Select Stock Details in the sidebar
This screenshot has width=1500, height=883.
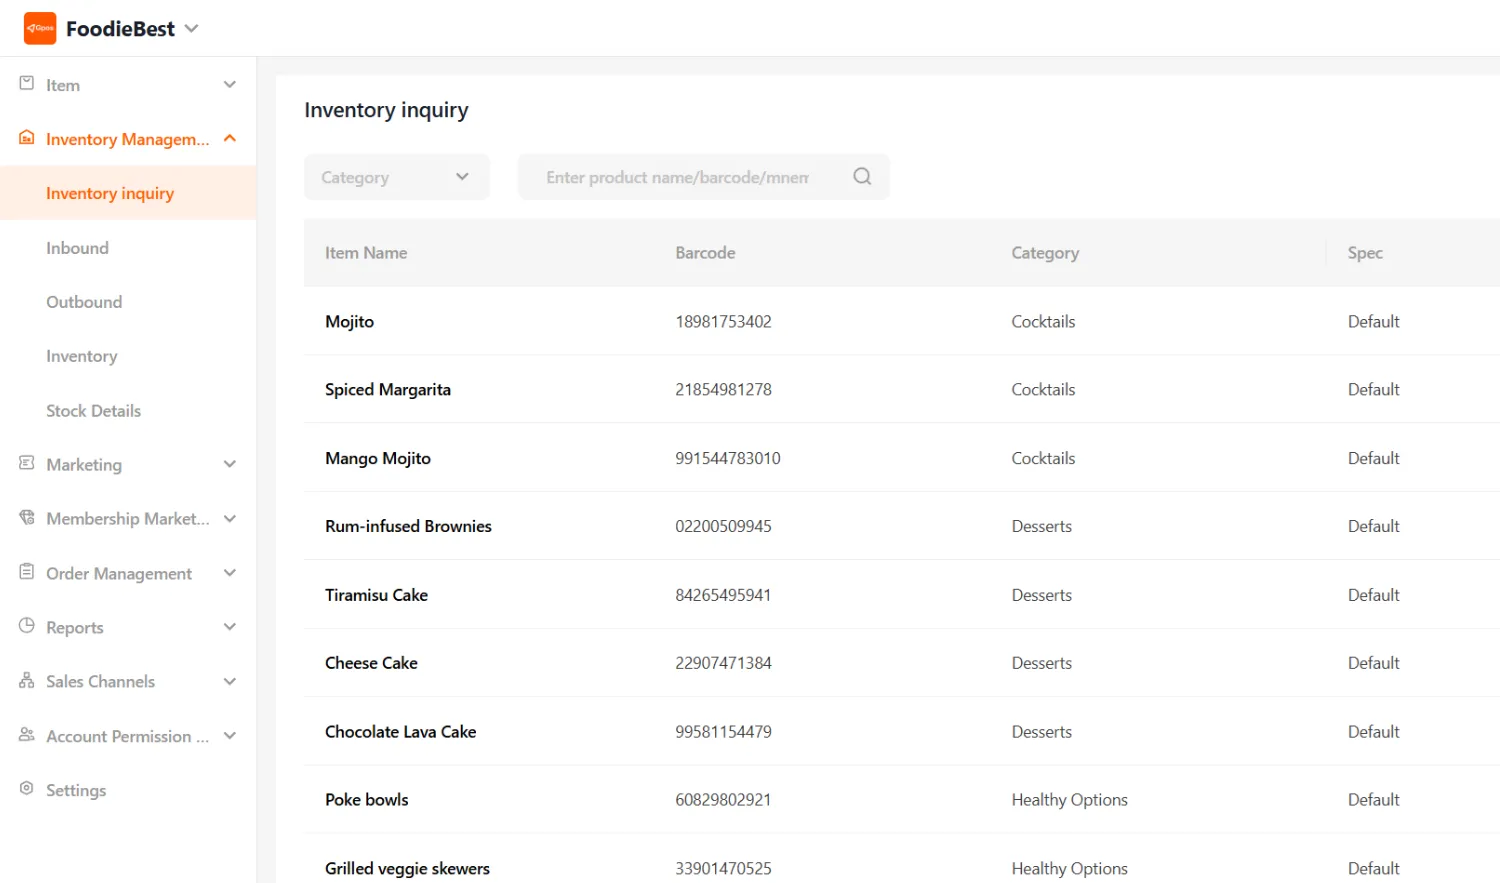(93, 411)
